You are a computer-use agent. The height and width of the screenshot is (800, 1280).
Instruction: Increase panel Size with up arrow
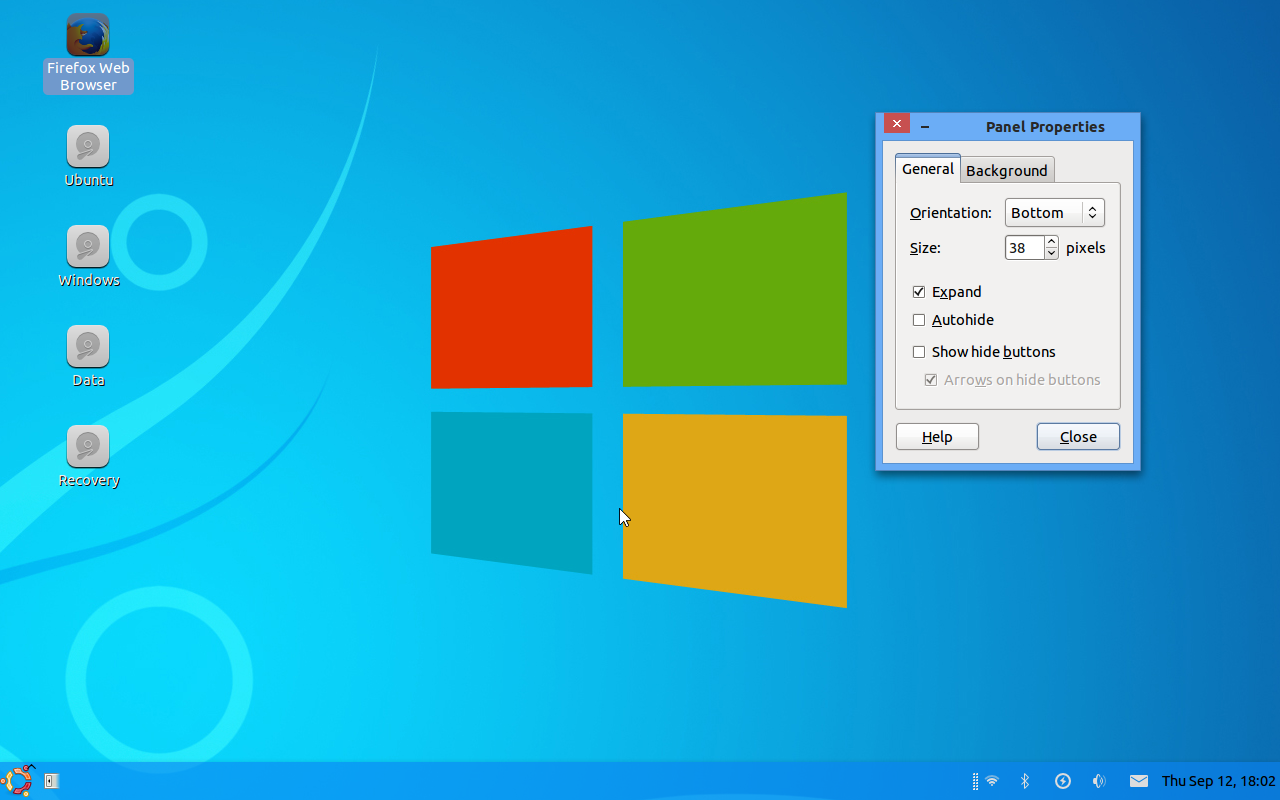point(1051,241)
